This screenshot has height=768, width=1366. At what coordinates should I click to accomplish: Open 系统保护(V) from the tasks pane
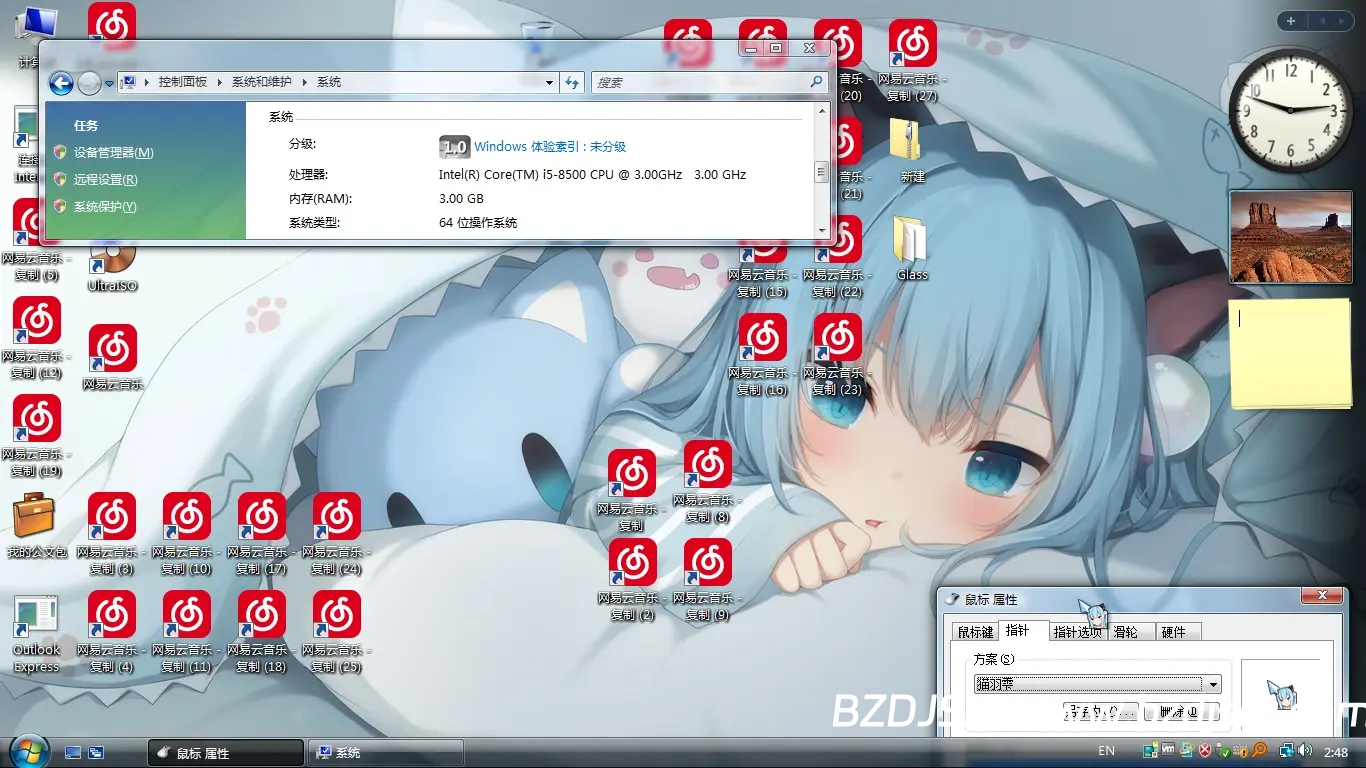click(x=105, y=207)
